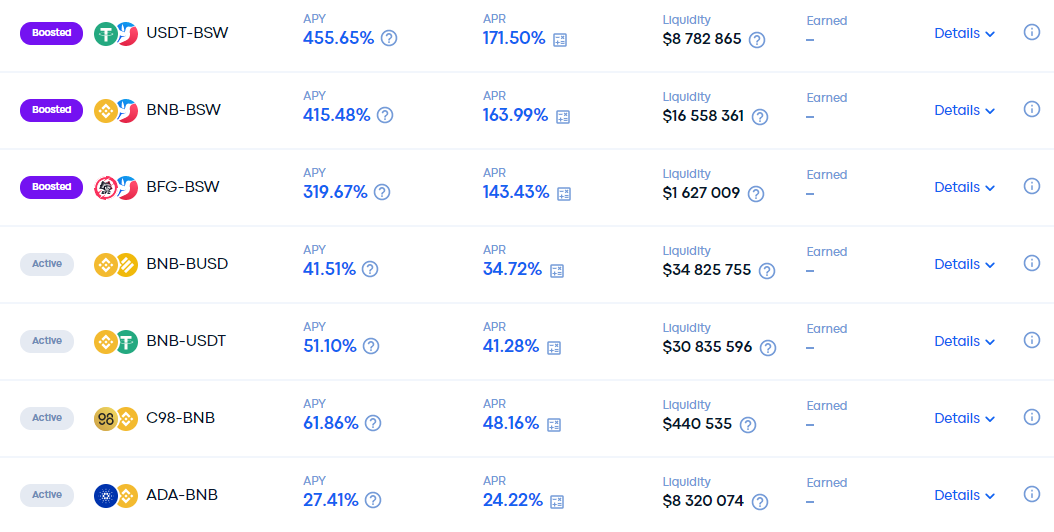This screenshot has height=532, width=1054.
Task: Expand Details for the ADA-BNB farm
Action: (x=964, y=495)
